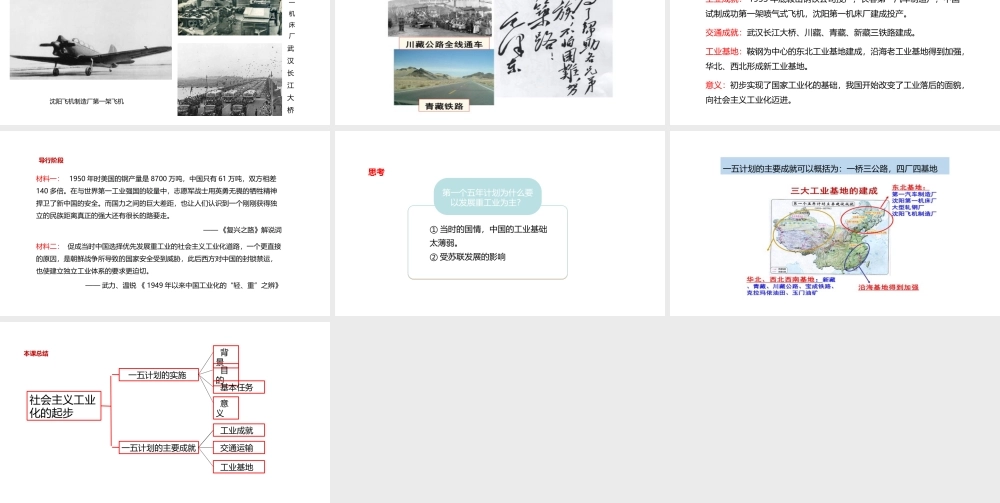This screenshot has width=1000, height=503.
Task: Click the red 材料二 label
Action: 48,246
